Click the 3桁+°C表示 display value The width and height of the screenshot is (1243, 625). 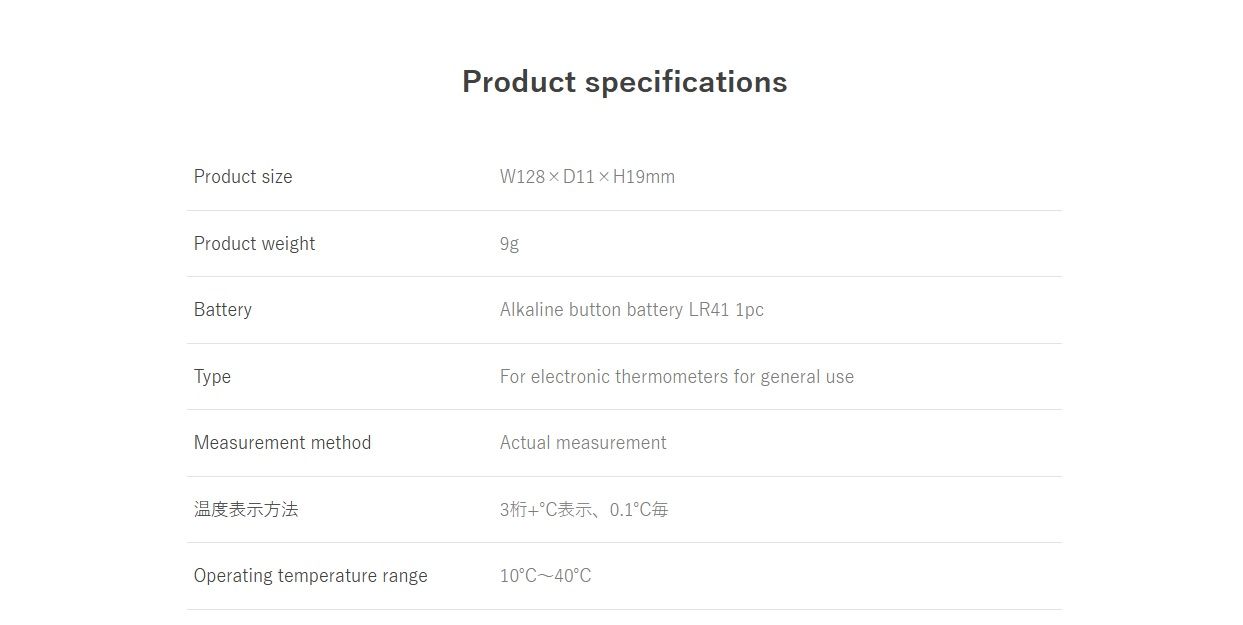pyautogui.click(x=545, y=510)
